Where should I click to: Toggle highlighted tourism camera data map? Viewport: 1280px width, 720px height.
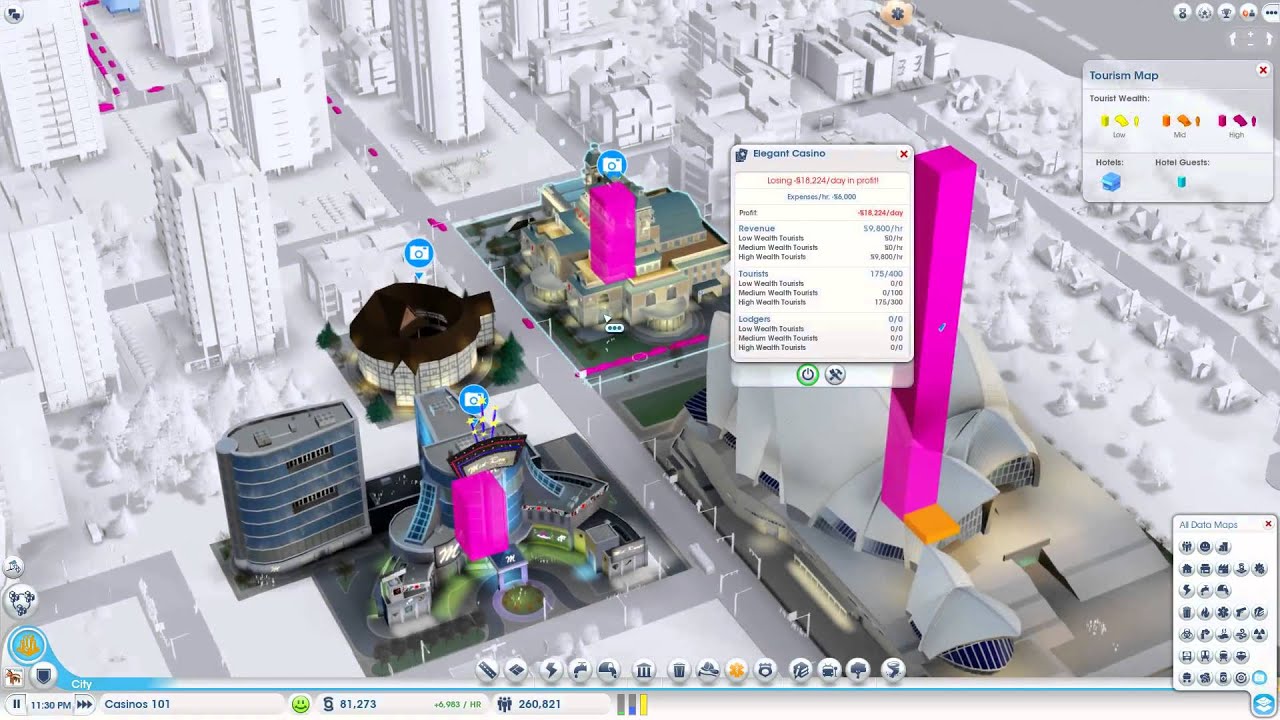1260,677
